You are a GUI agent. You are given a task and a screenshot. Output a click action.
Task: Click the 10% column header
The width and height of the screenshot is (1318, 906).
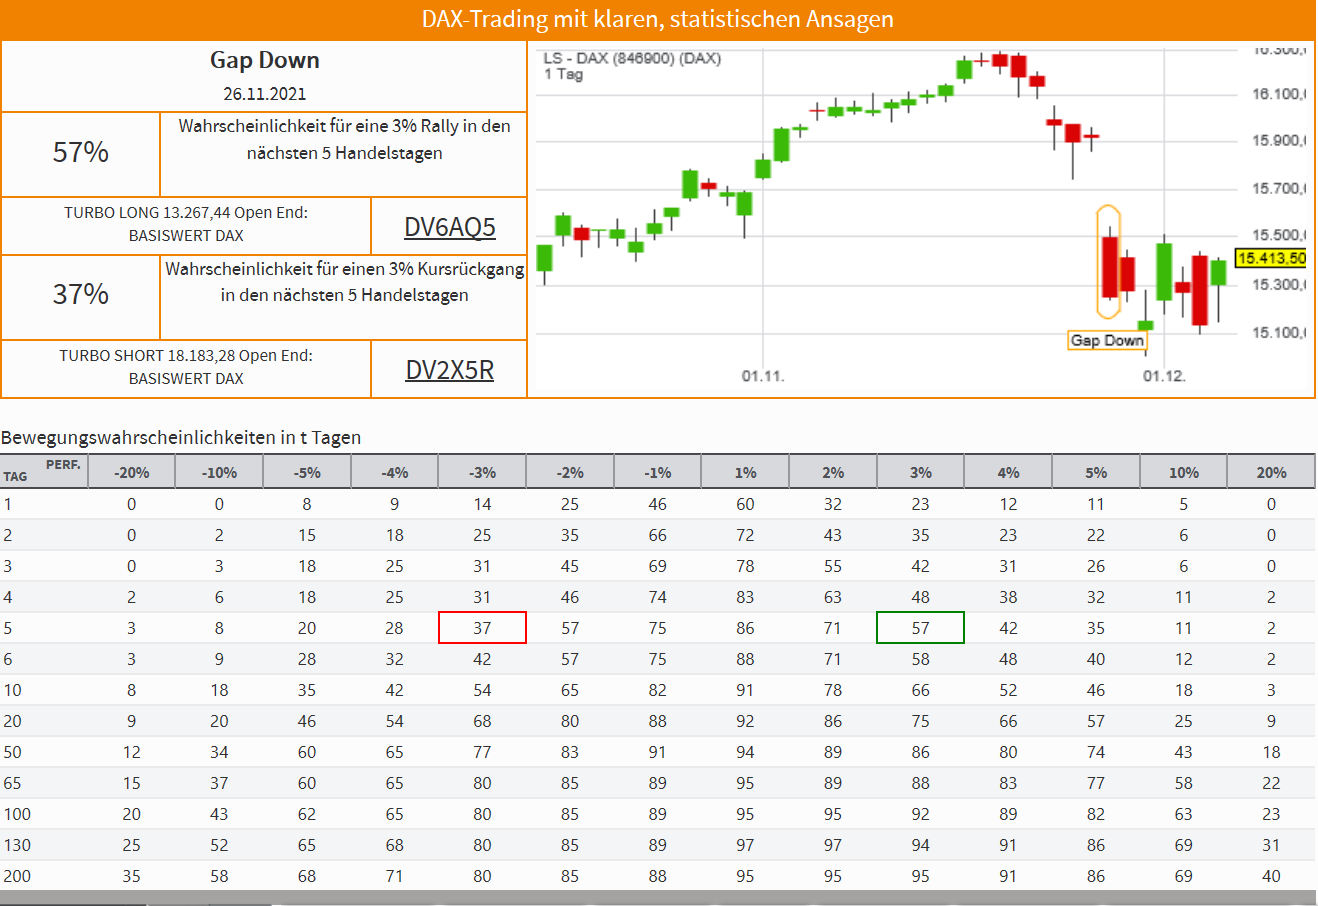coord(1183,473)
